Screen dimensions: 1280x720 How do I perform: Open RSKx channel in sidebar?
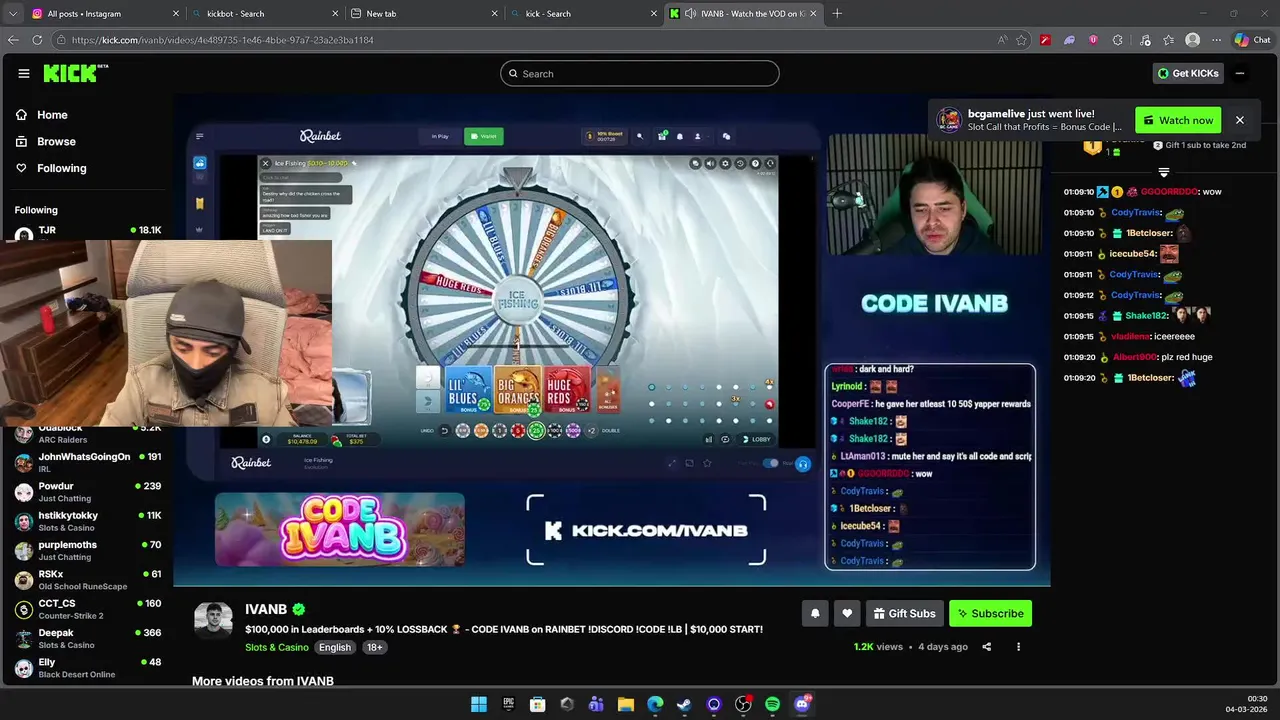tap(88, 579)
